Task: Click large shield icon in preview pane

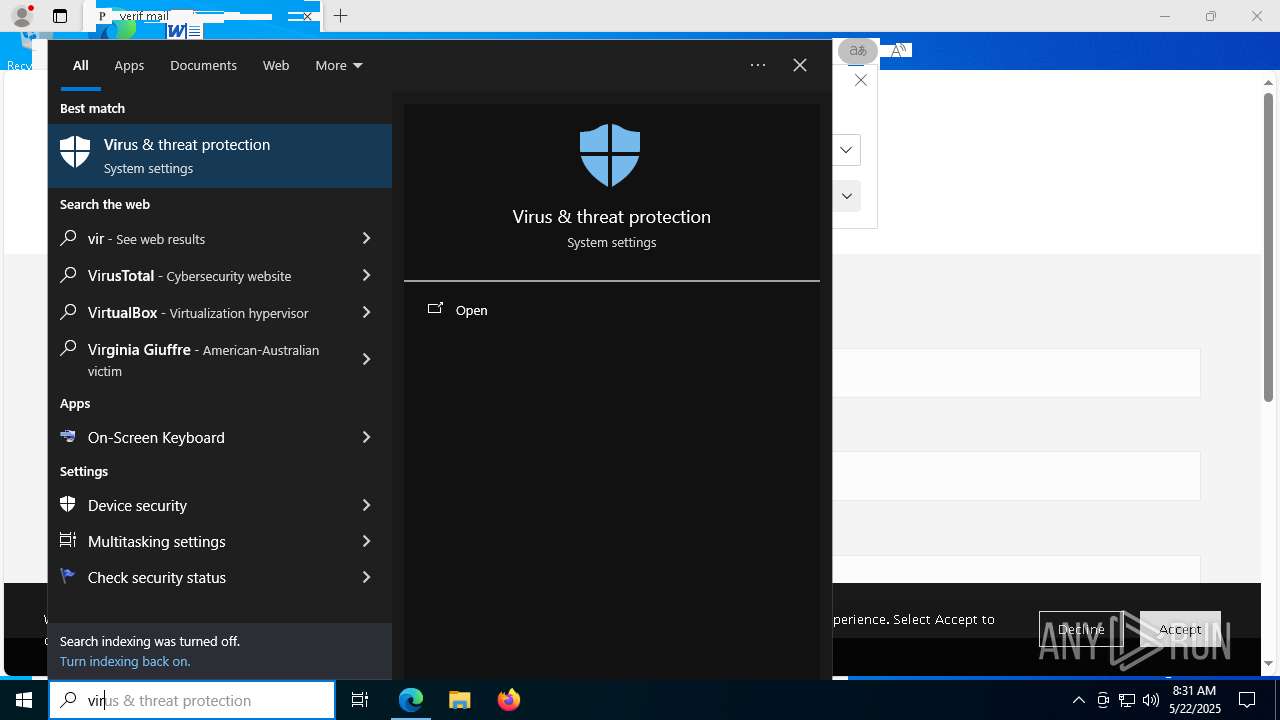Action: coord(610,155)
